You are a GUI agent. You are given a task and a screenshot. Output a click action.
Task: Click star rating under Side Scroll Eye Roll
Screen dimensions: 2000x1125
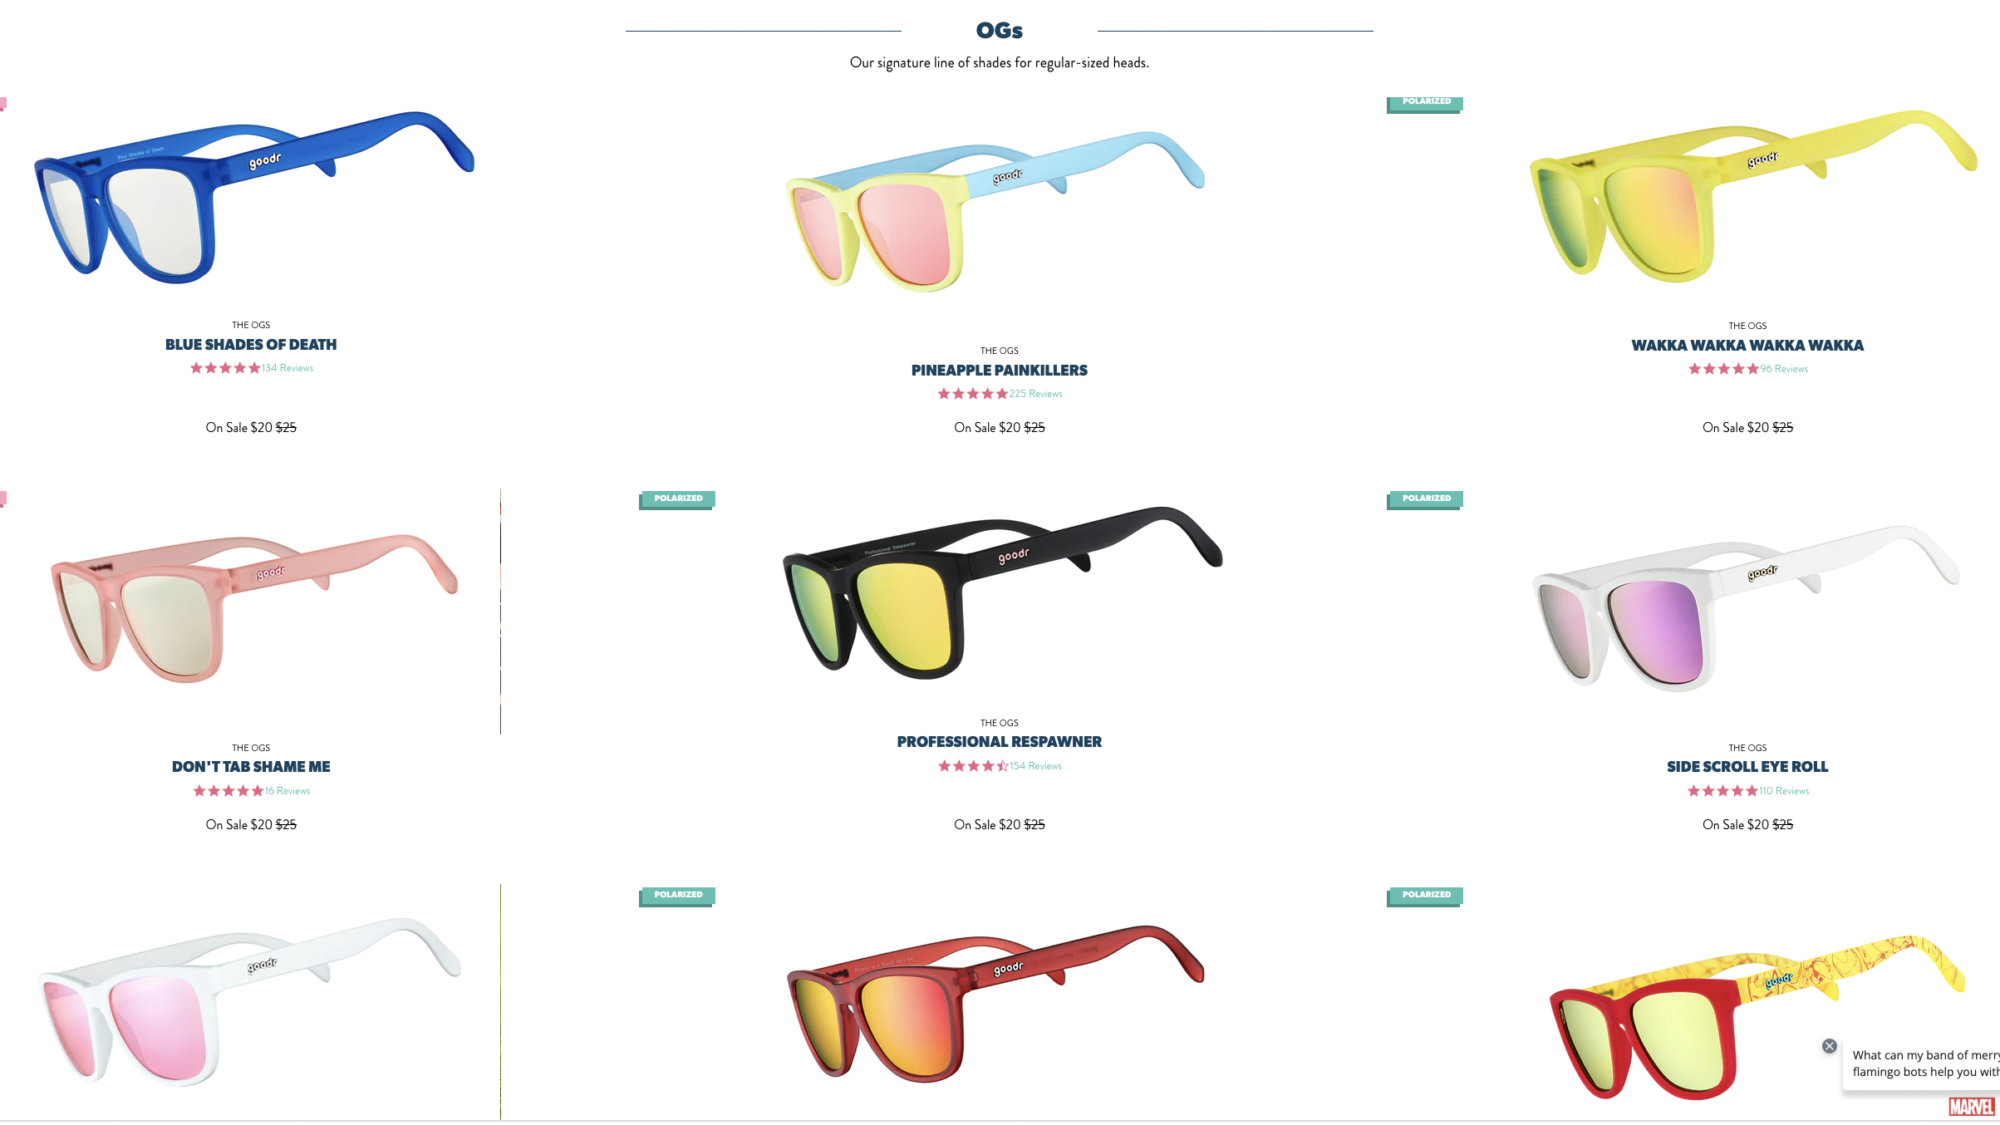pos(1722,791)
